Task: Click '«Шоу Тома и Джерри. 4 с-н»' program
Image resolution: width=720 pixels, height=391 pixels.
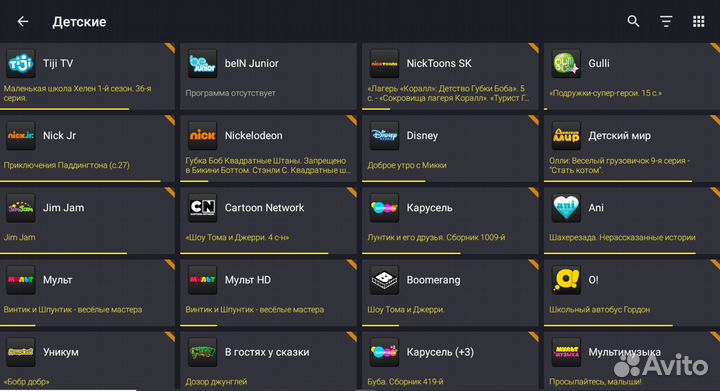Action: (x=237, y=237)
